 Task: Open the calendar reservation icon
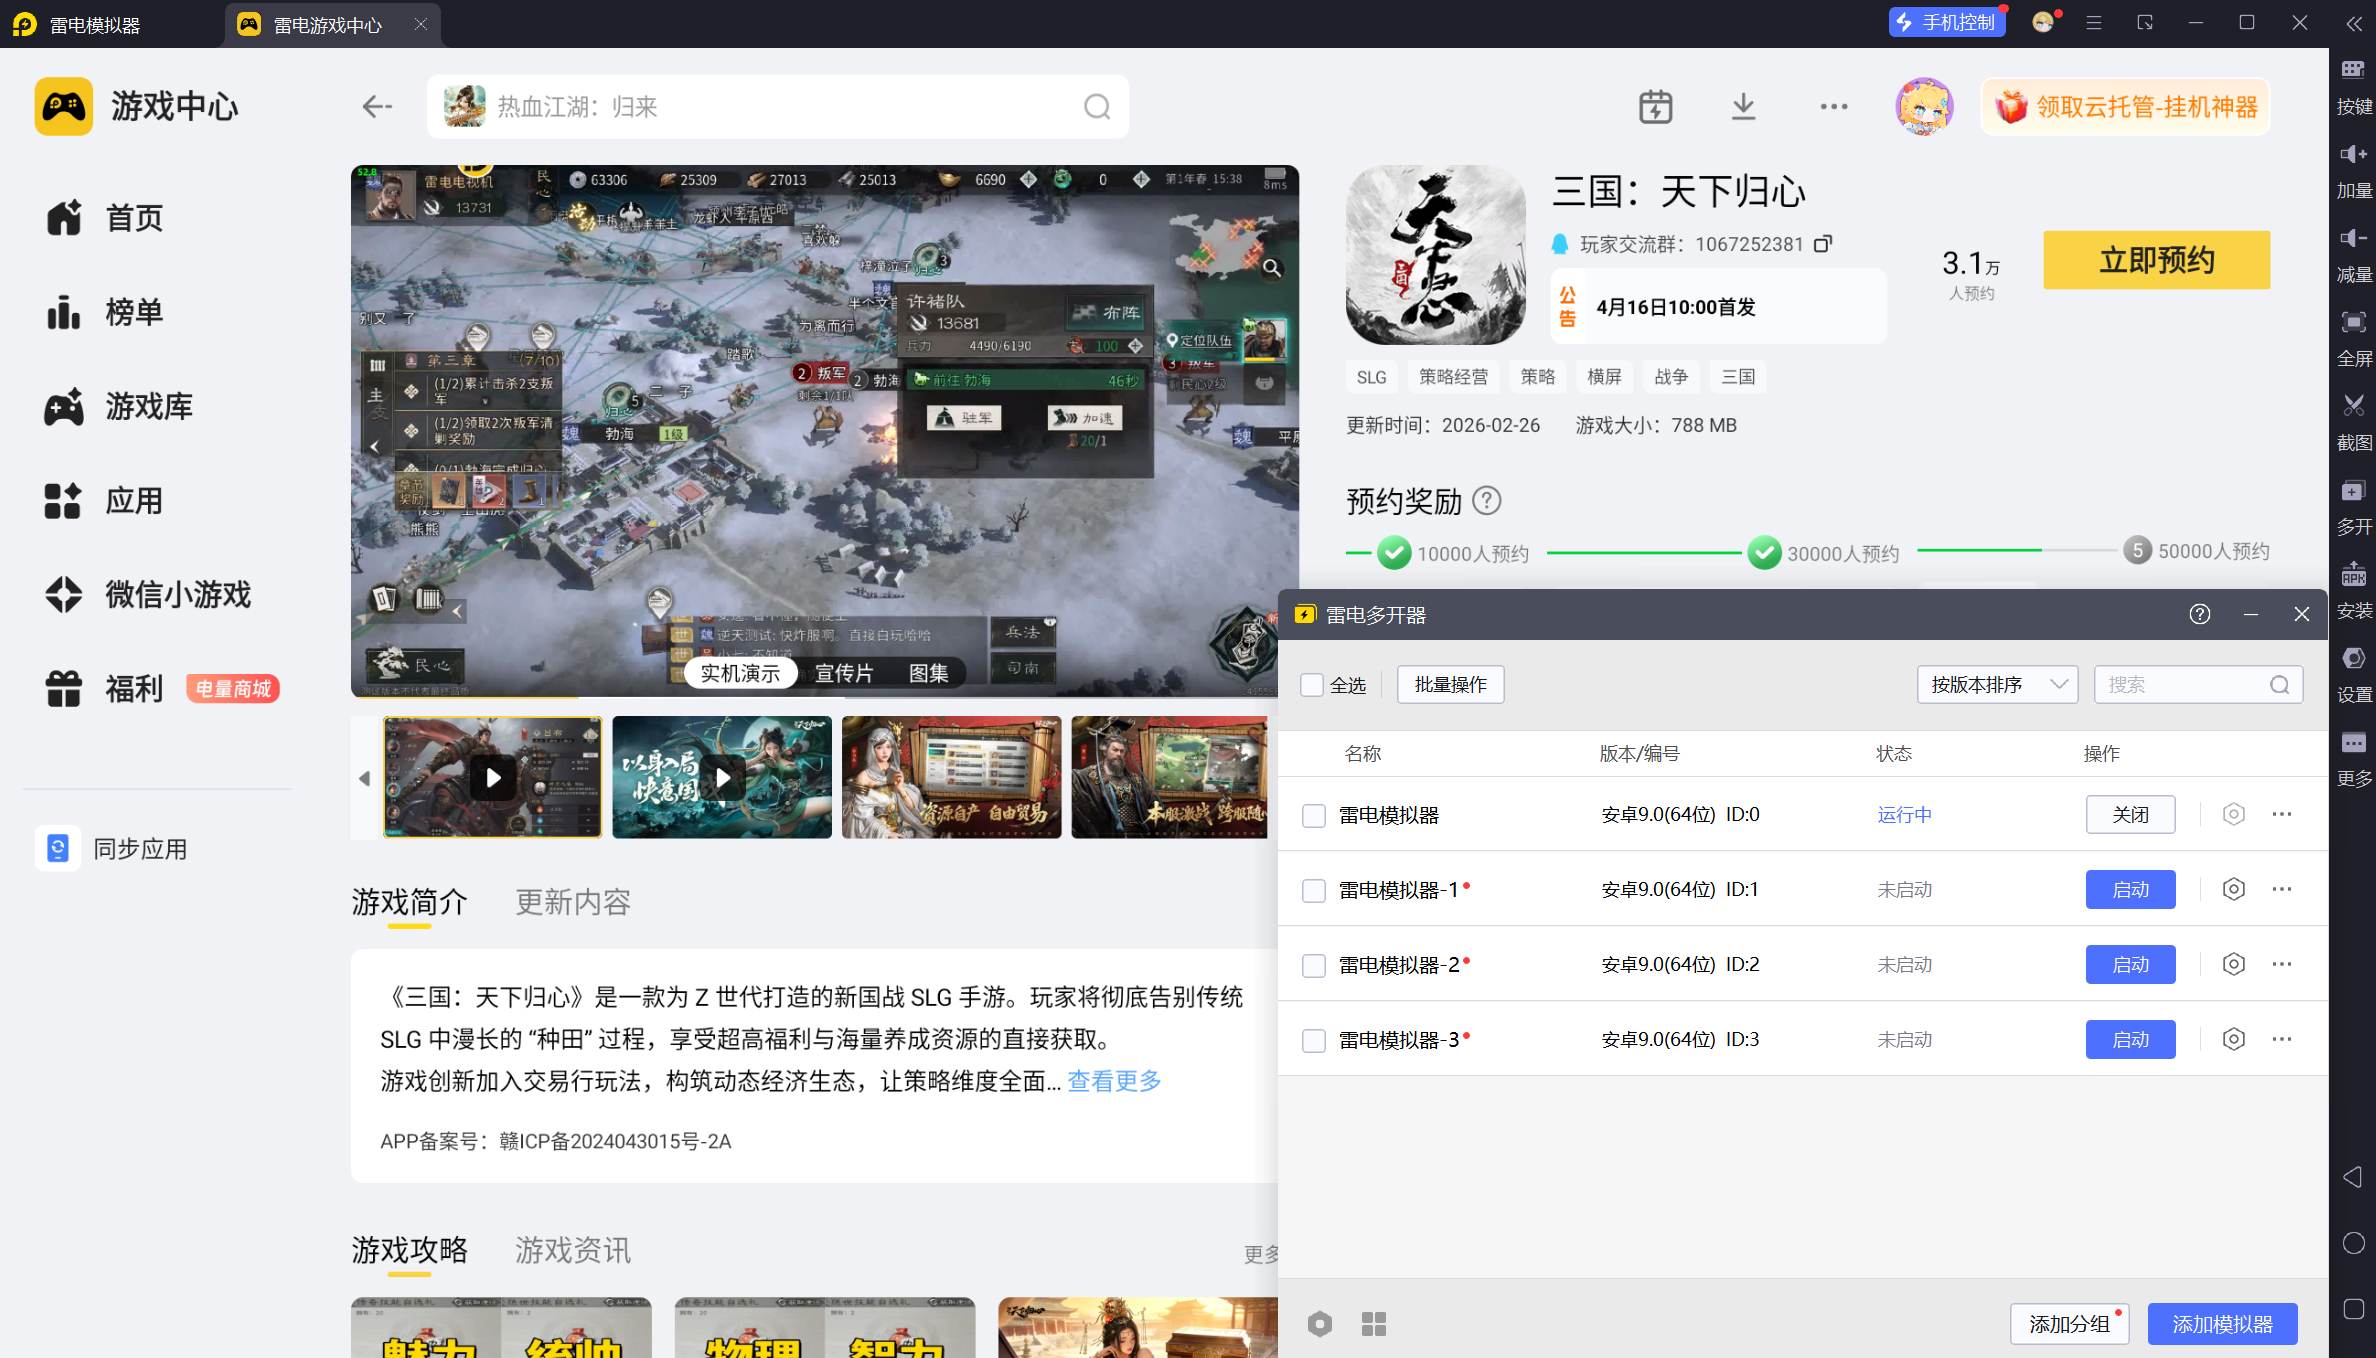1655,106
